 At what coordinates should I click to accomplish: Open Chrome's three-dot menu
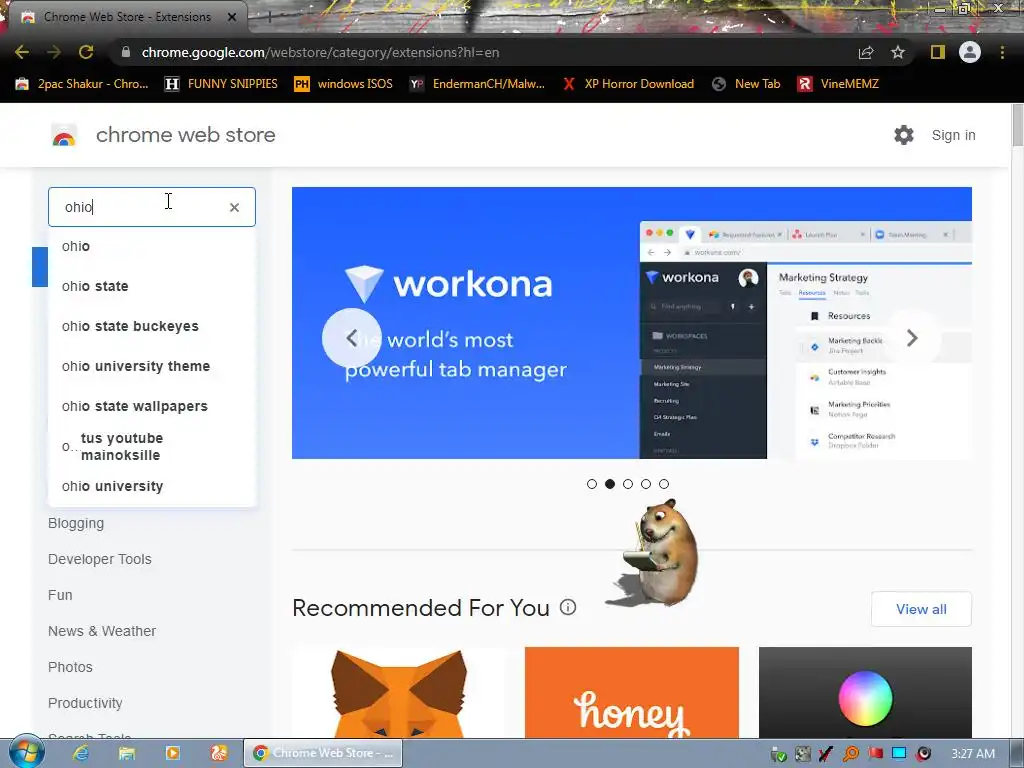click(1002, 52)
